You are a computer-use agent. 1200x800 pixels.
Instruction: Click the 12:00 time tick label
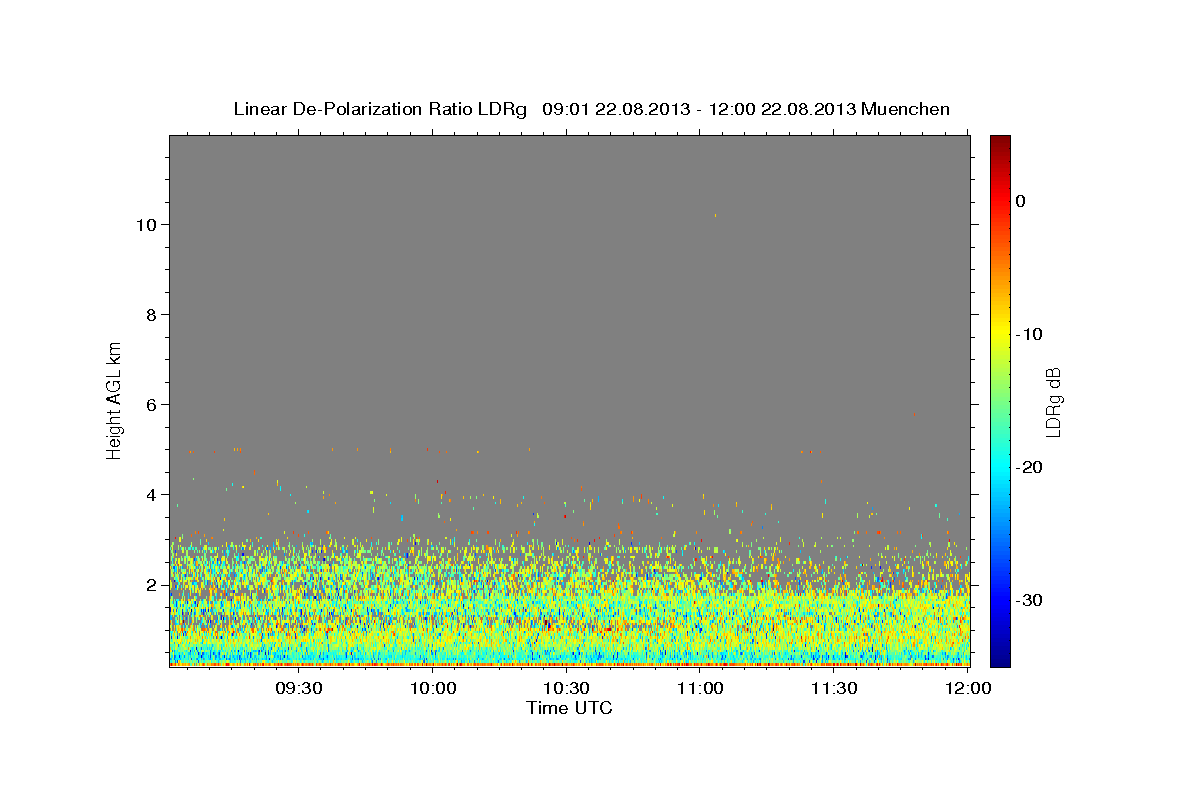point(967,689)
